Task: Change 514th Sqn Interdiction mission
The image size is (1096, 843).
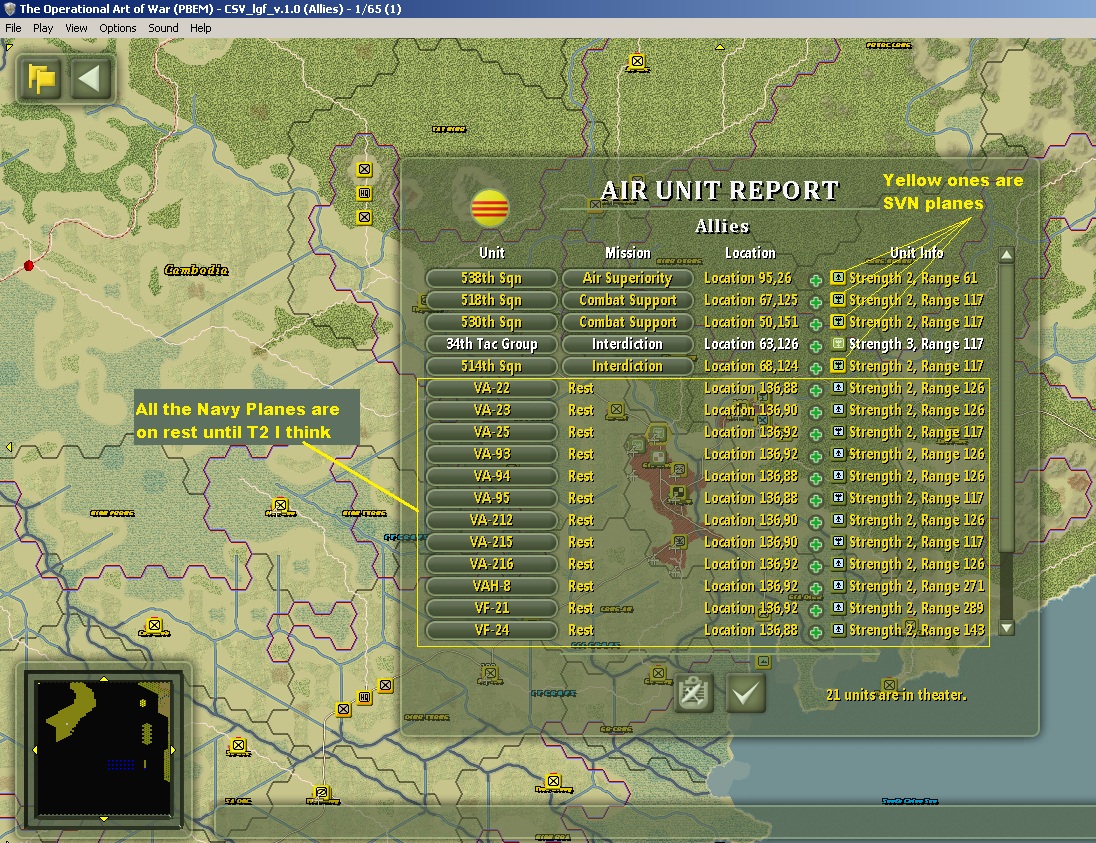Action: [x=628, y=366]
